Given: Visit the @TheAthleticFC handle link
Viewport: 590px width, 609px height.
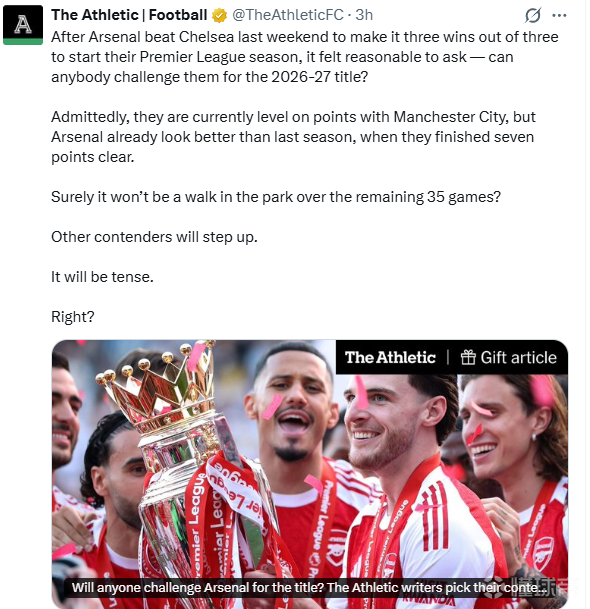Looking at the screenshot, I should pyautogui.click(x=287, y=15).
